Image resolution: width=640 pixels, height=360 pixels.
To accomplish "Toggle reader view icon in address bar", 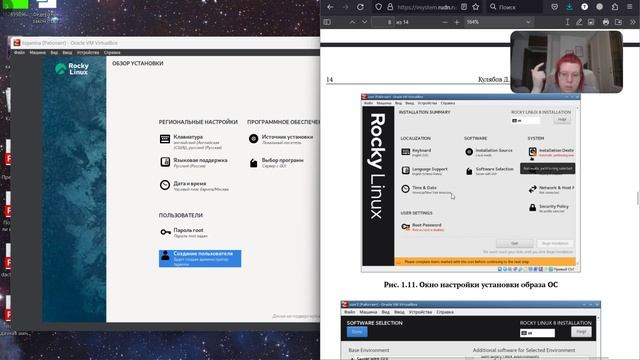I will [x=464, y=7].
